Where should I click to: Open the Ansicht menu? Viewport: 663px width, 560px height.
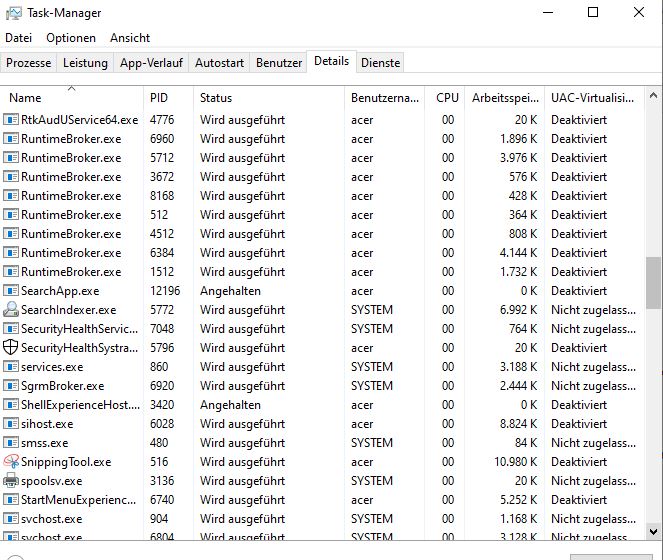[130, 38]
